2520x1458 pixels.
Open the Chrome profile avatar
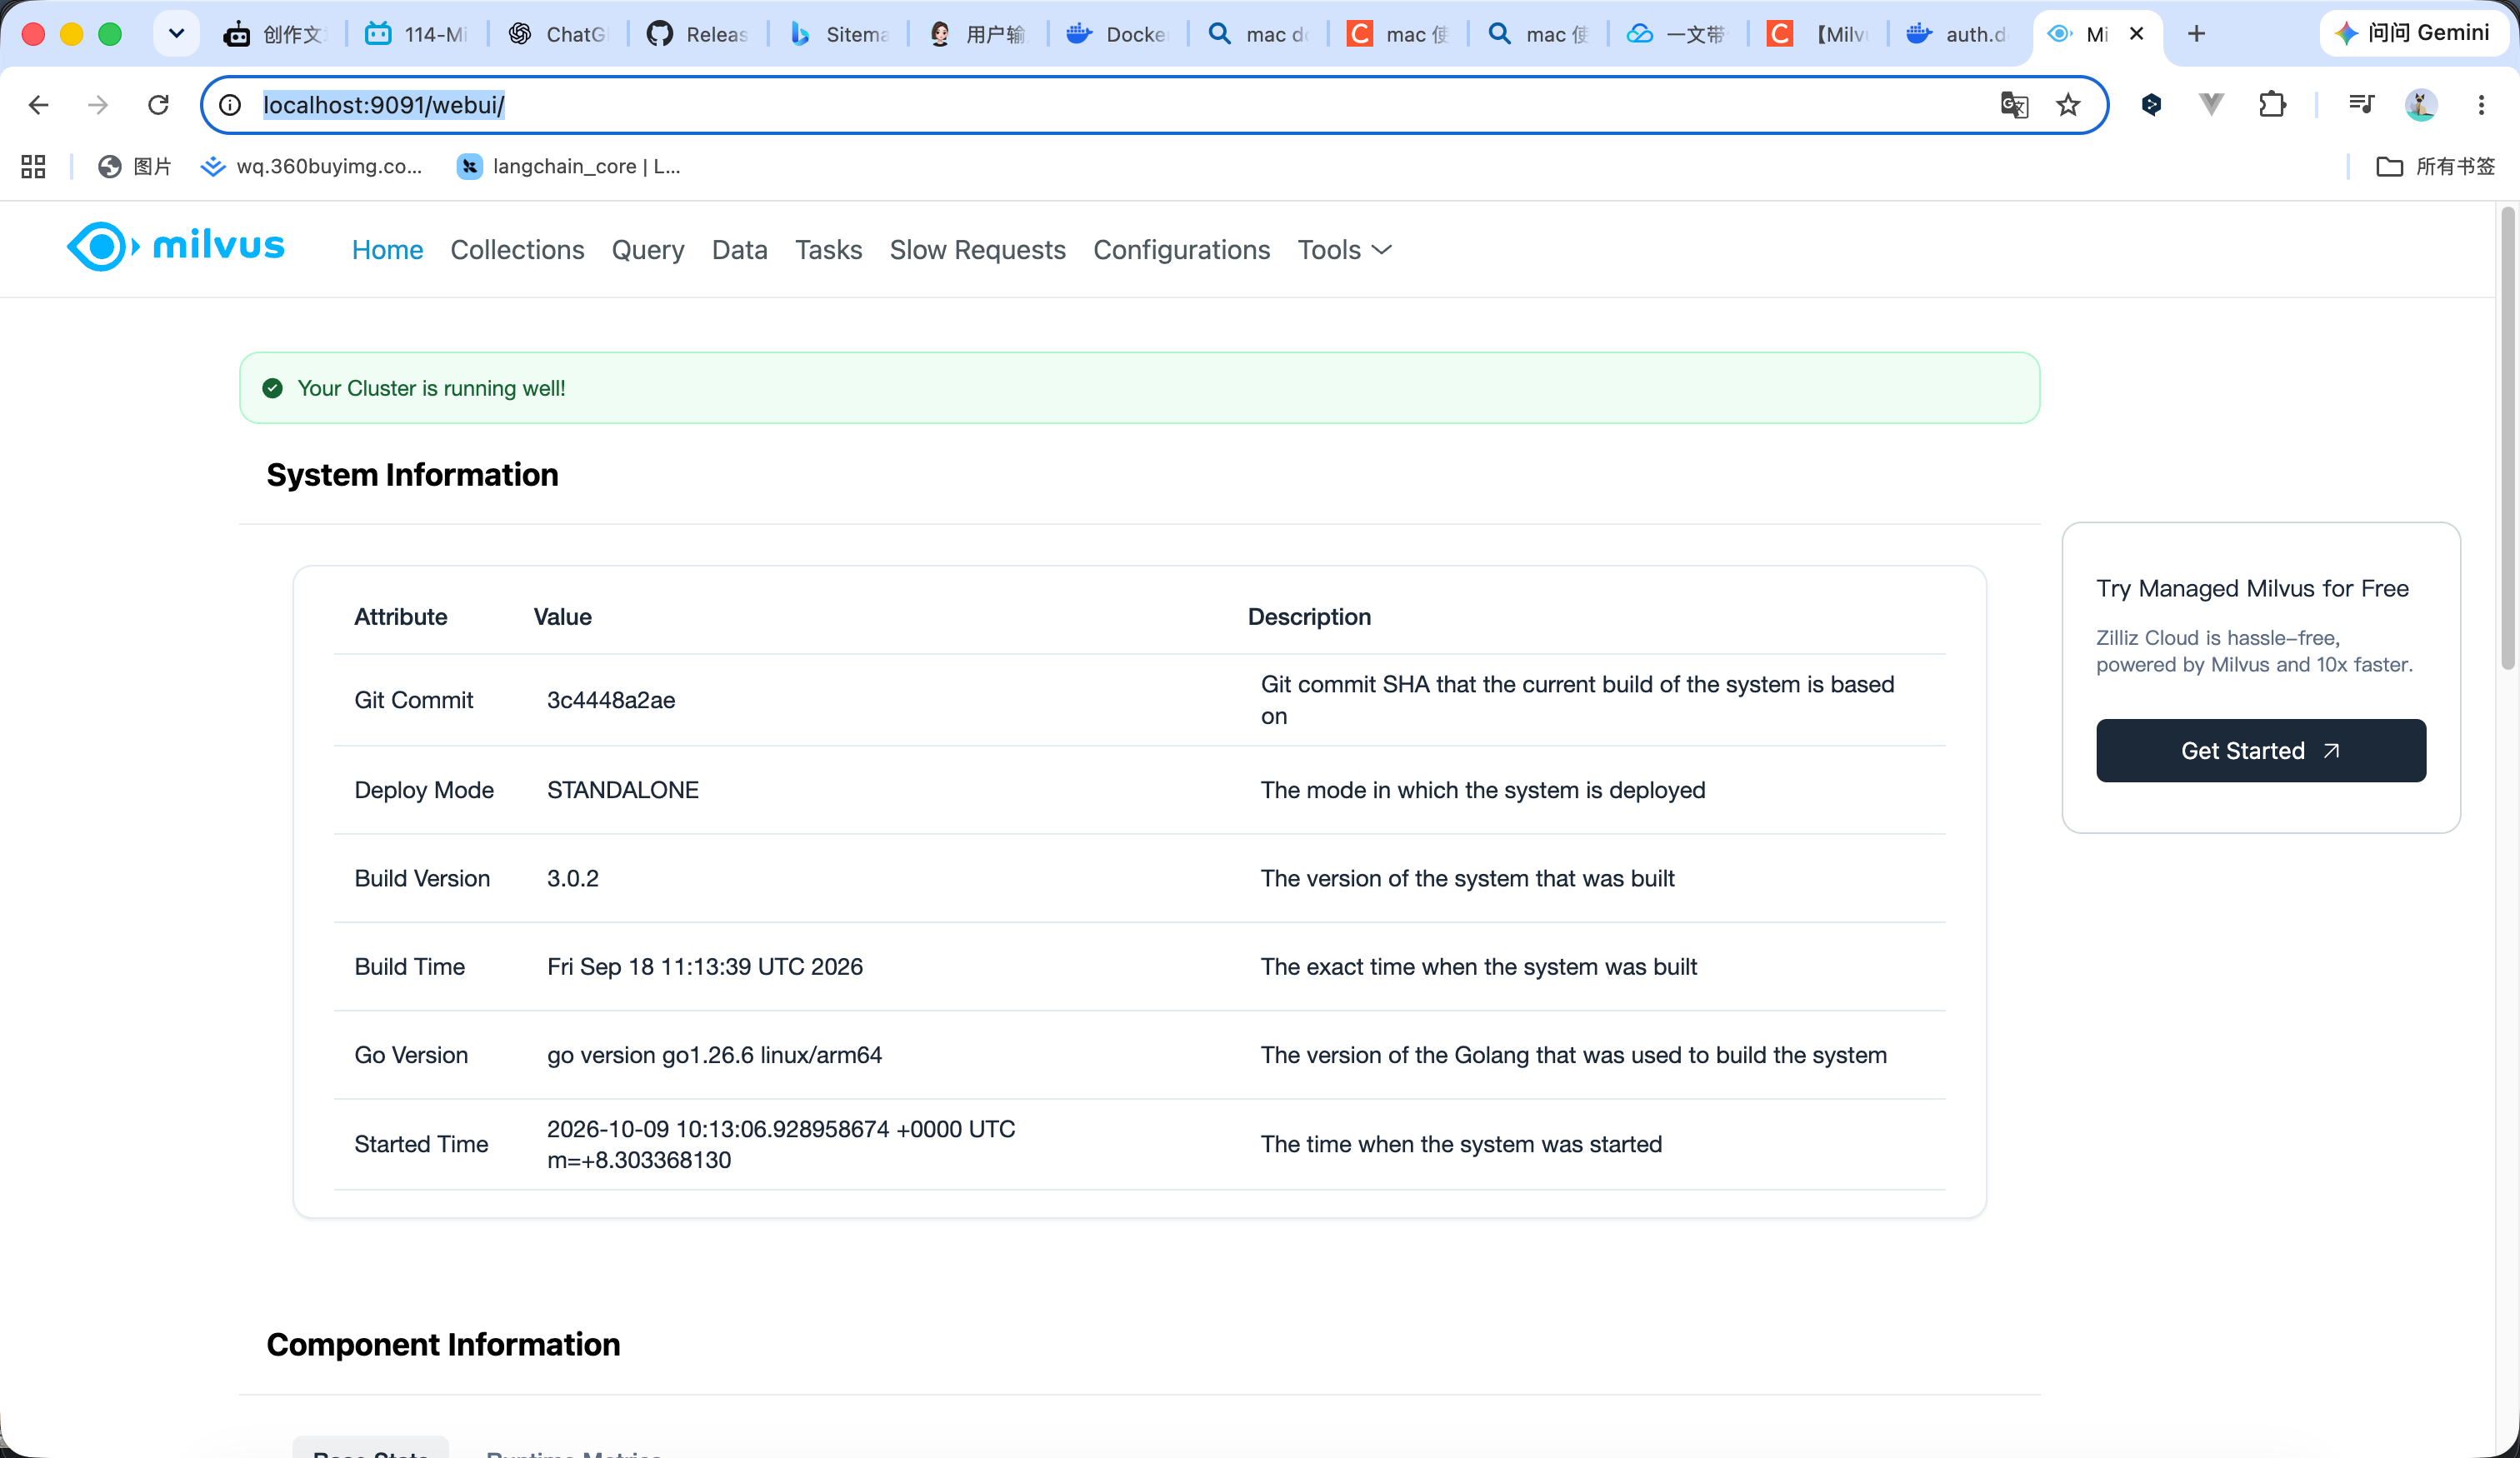coord(2421,105)
